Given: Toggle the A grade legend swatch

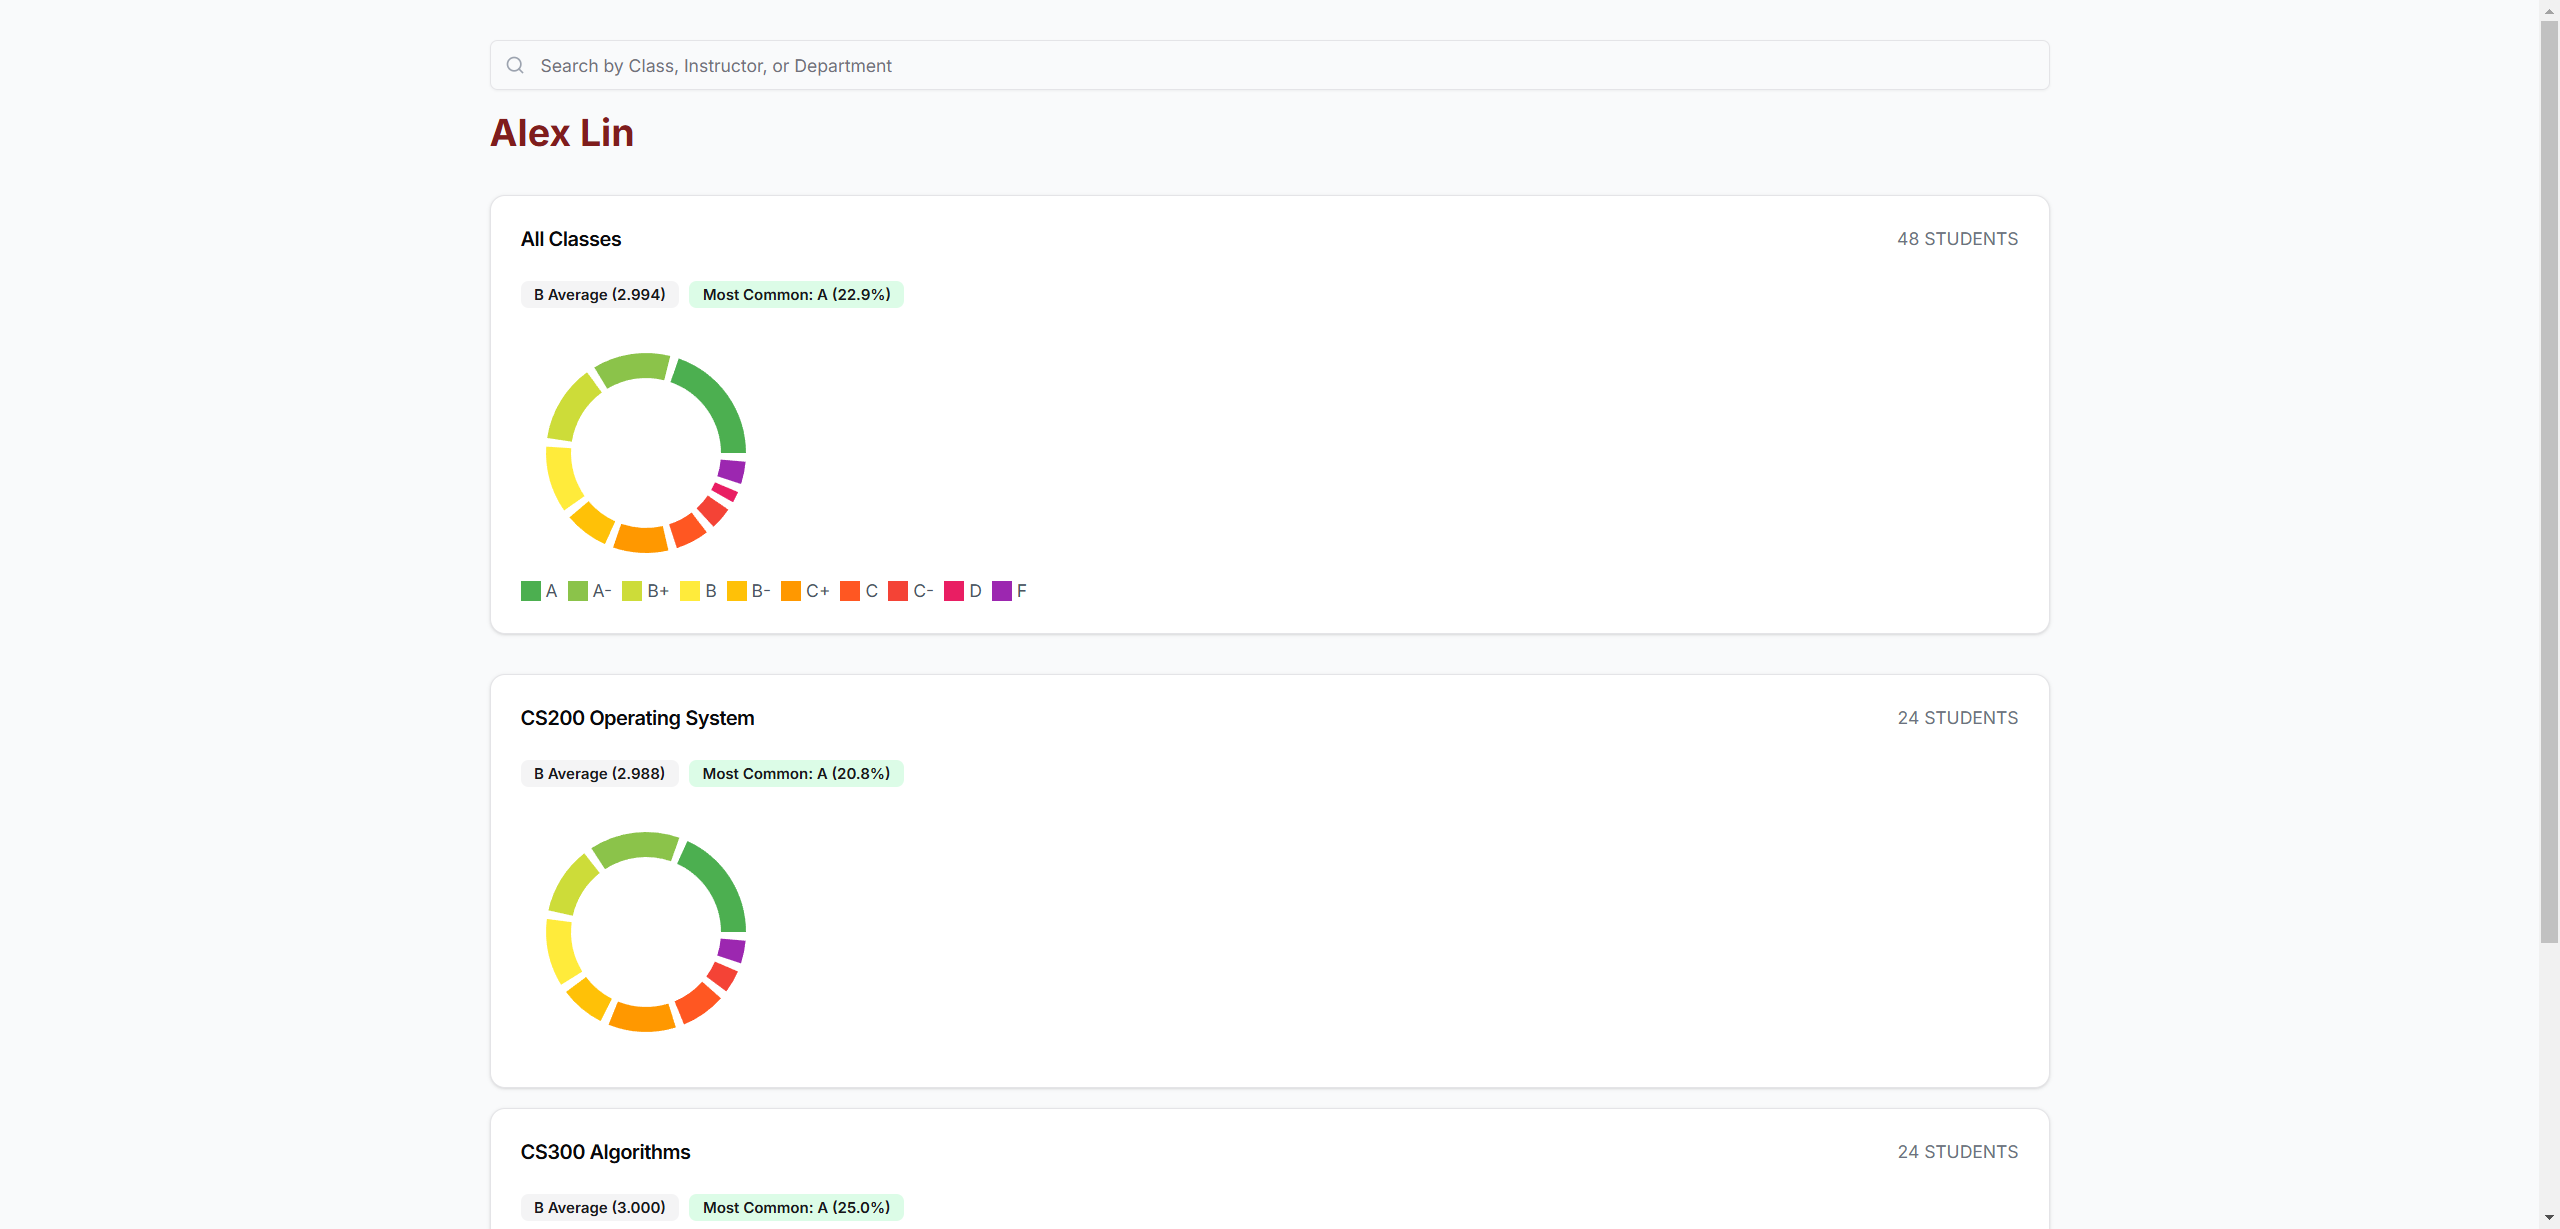Looking at the screenshot, I should 531,591.
